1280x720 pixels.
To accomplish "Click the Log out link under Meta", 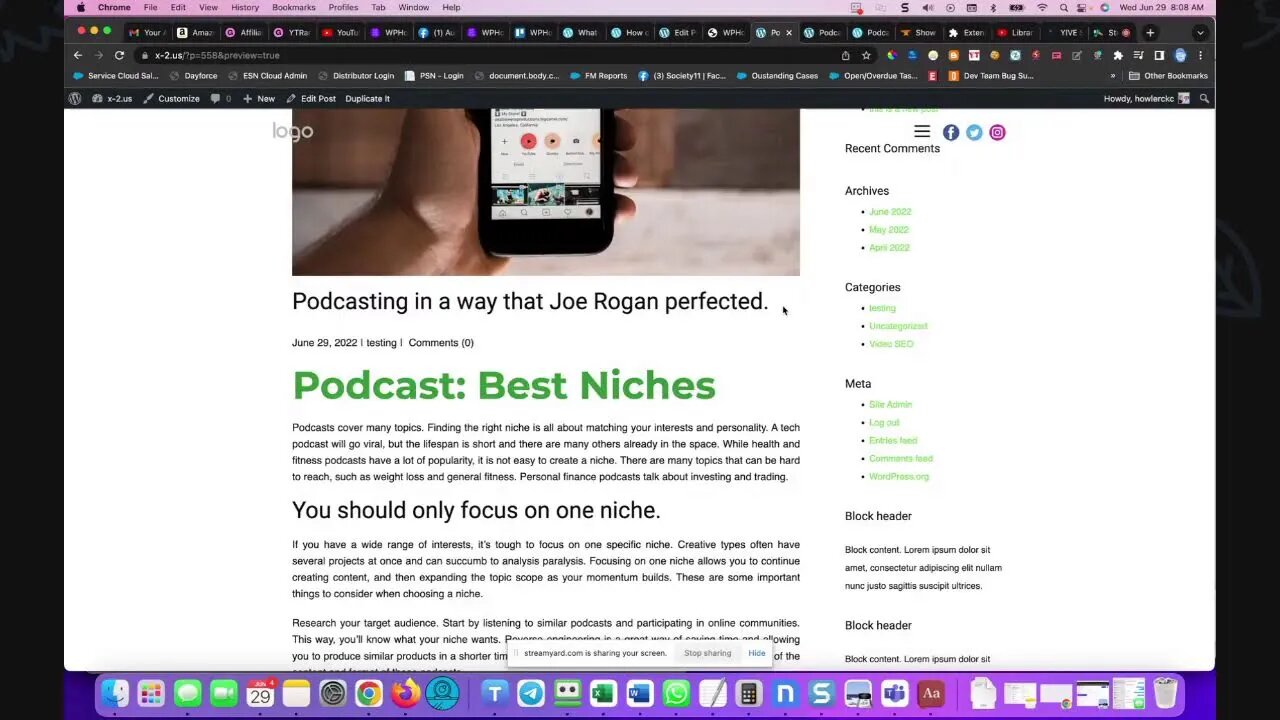I will (884, 423).
